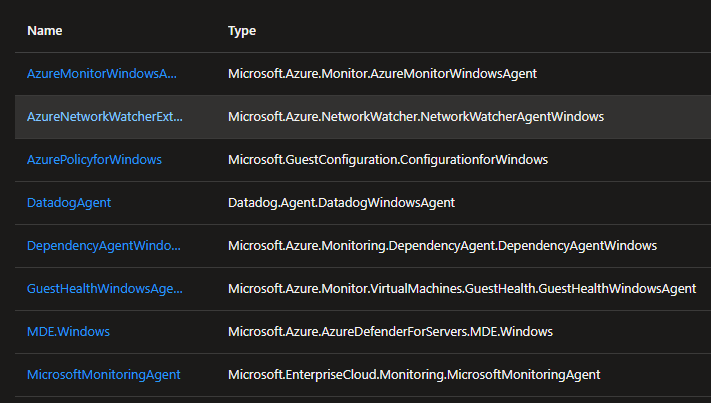This screenshot has width=711, height=403.
Task: Open the AzureMonitorWindowsA... extension link
Action: click(x=102, y=73)
